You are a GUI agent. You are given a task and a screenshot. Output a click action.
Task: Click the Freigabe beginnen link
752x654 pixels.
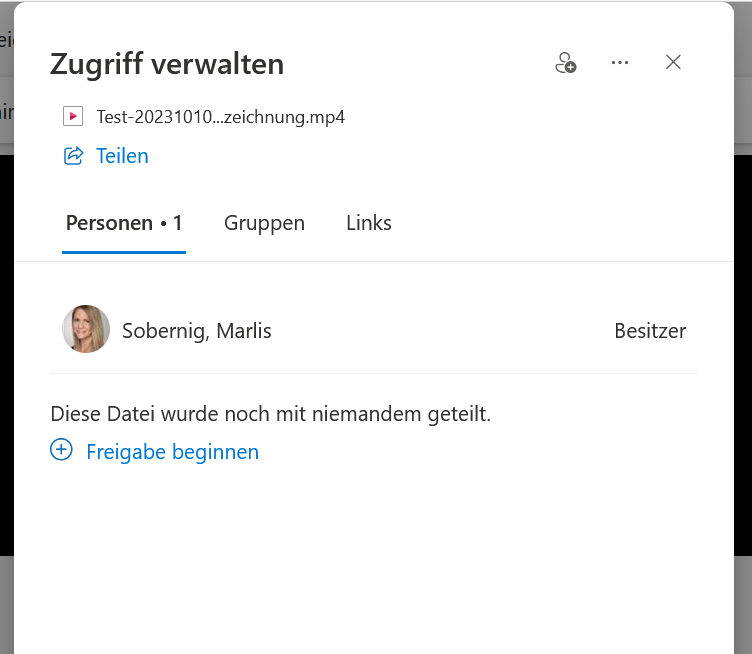pos(172,452)
